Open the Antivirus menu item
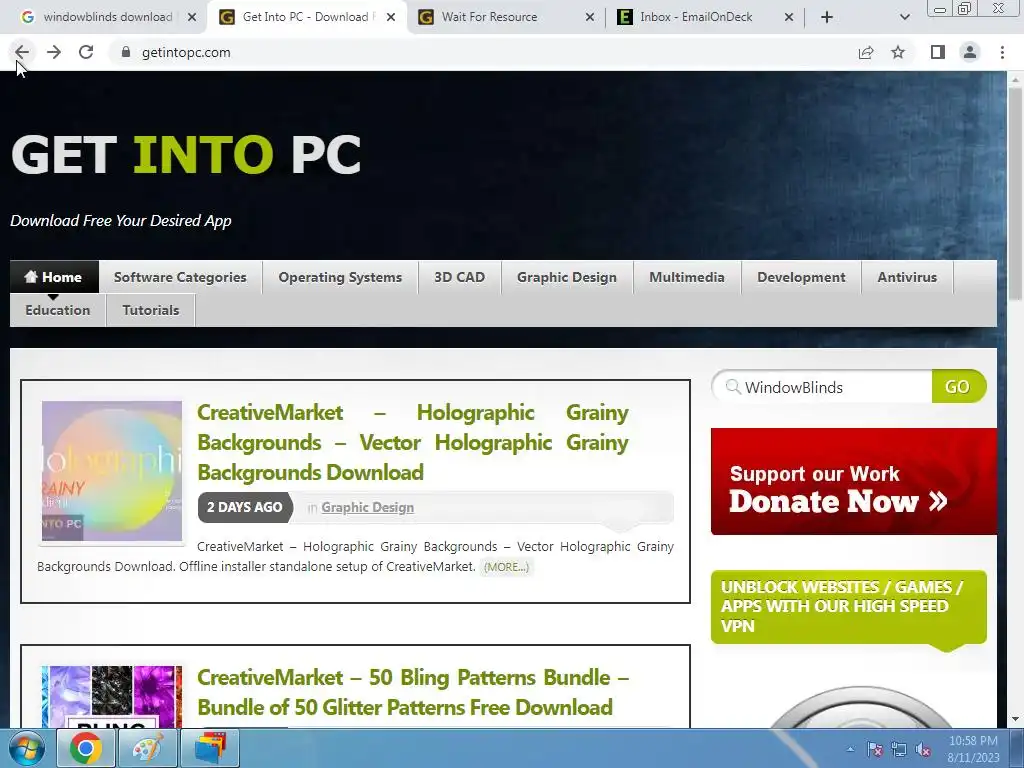This screenshot has width=1024, height=768. pyautogui.click(x=906, y=277)
